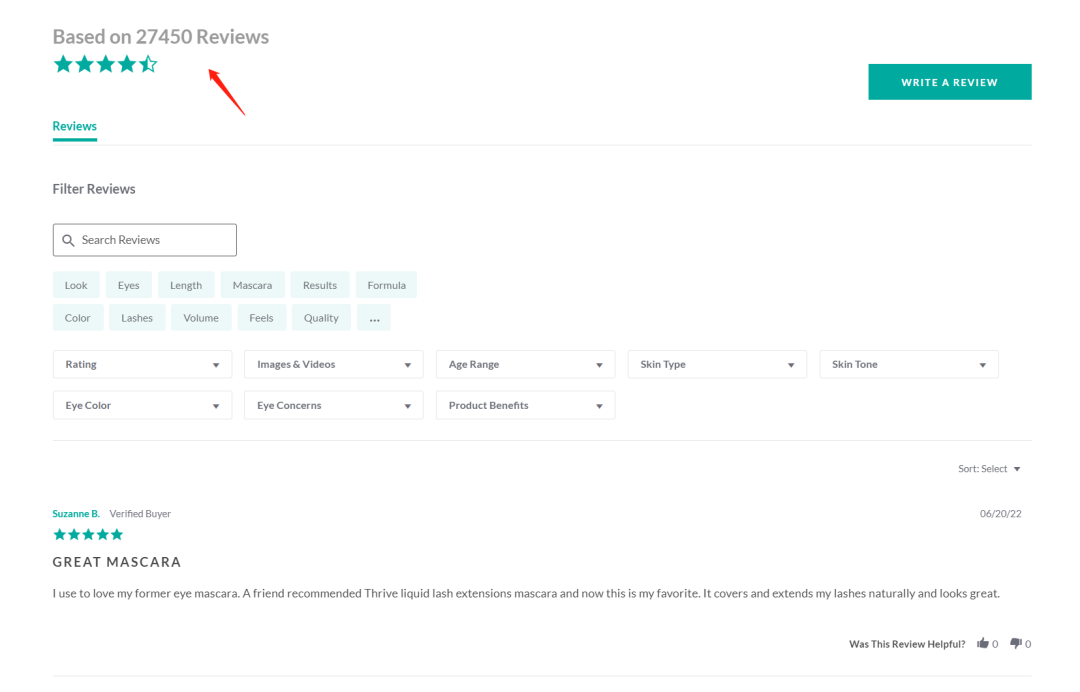
Task: Filter reviews by Mascara tag
Action: pos(252,285)
